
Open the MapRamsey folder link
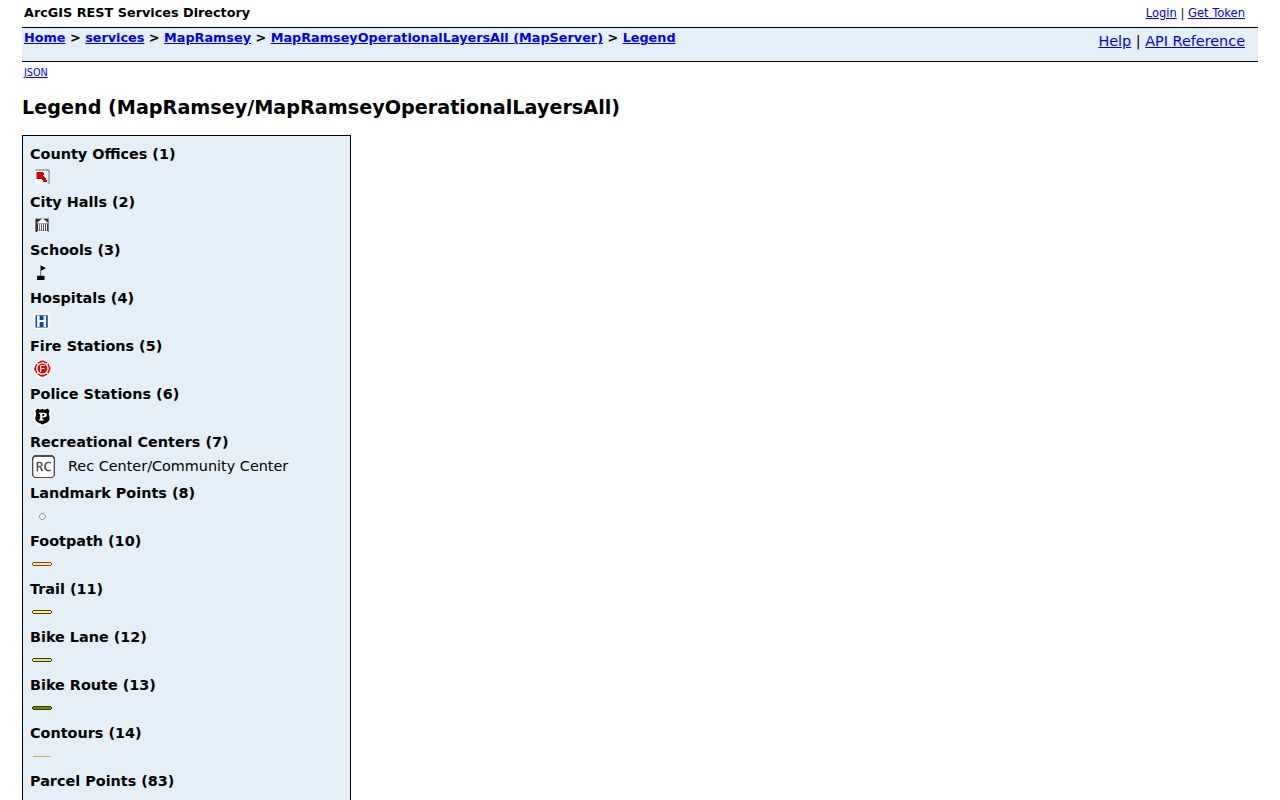(x=208, y=38)
